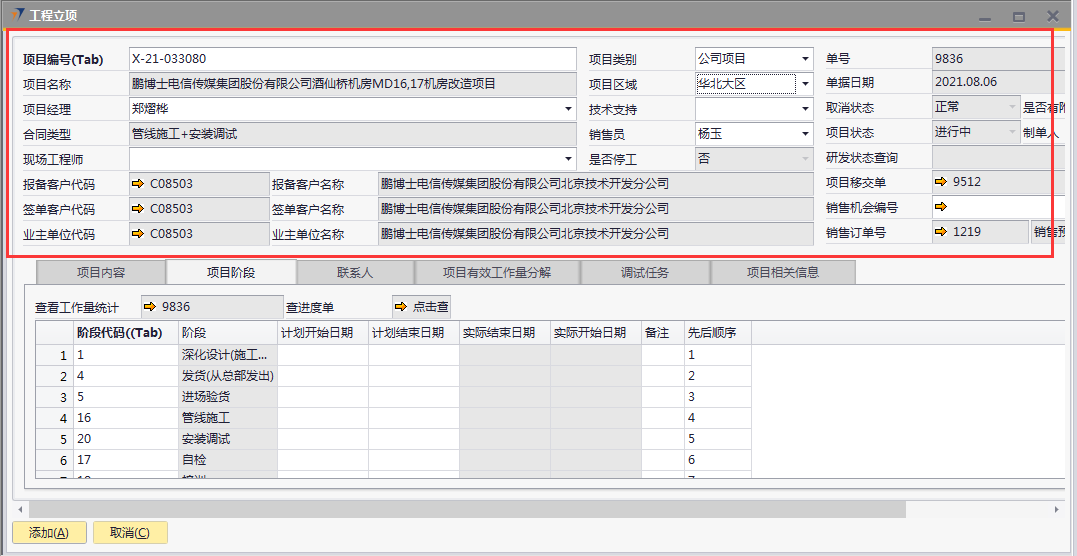Image resolution: width=1077 pixels, height=556 pixels.
Task: Expand the 现场工程师 dropdown
Action: pos(568,158)
